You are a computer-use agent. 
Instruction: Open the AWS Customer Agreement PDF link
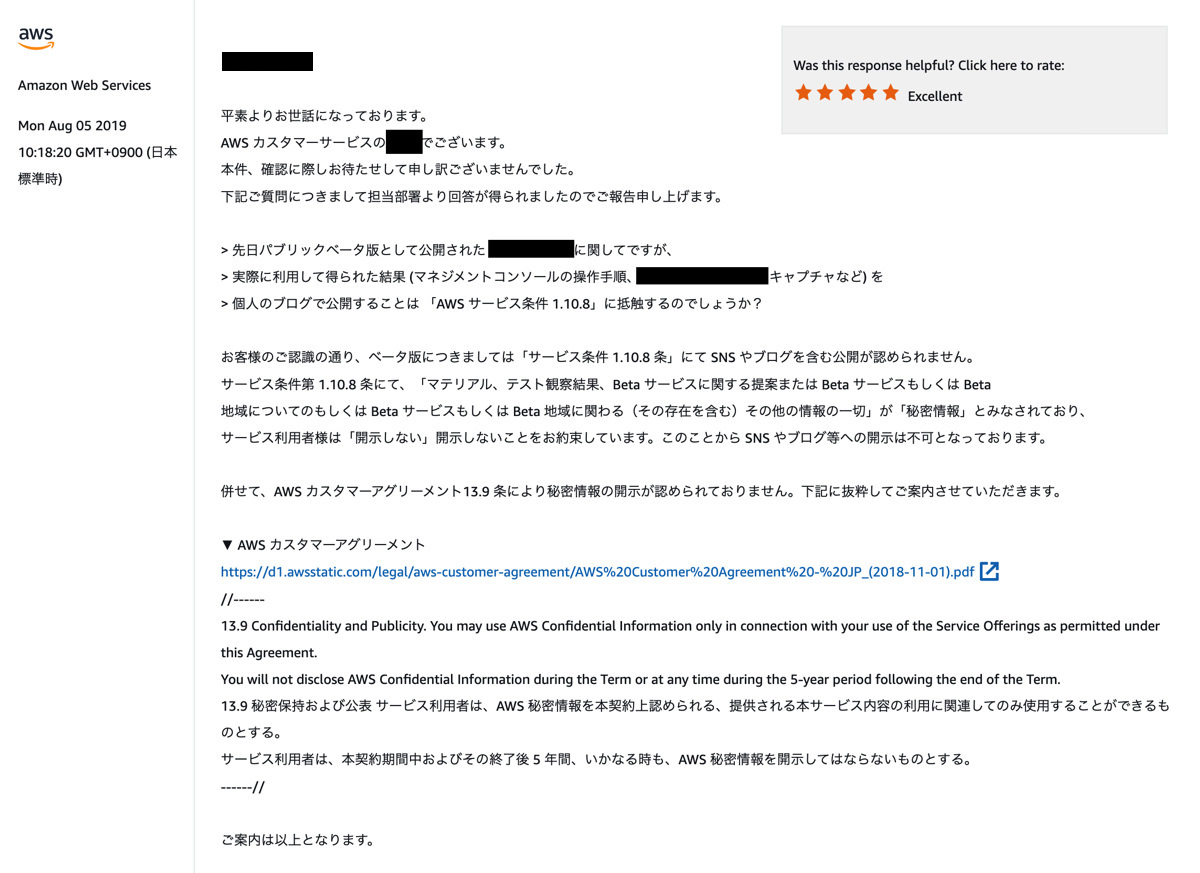[595, 571]
